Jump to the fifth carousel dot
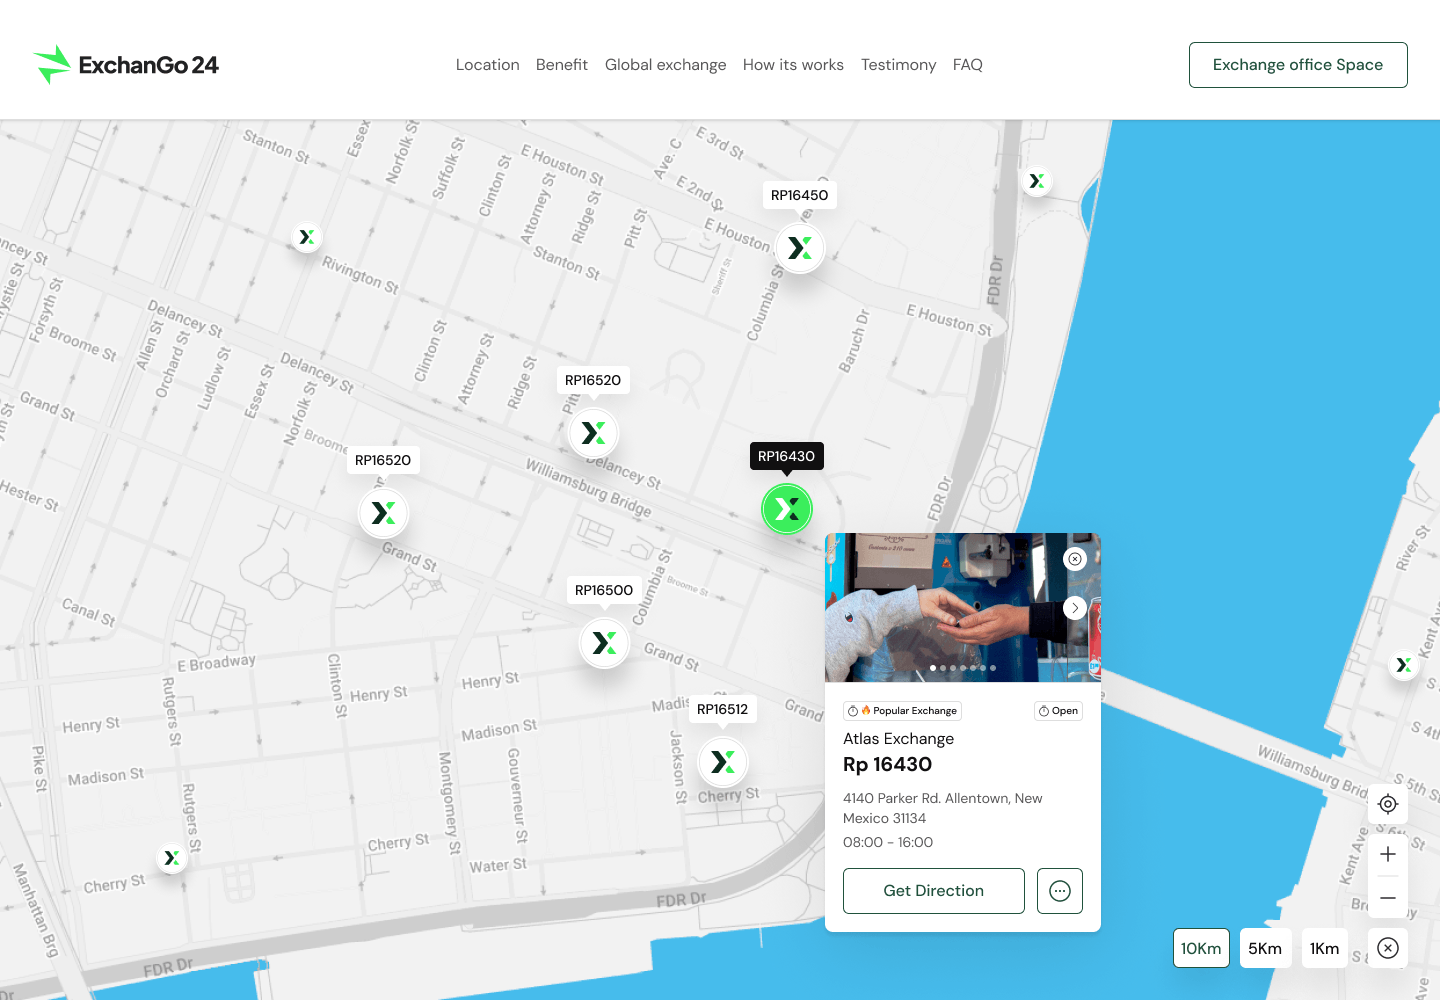Image resolution: width=1440 pixels, height=1000 pixels. (973, 667)
